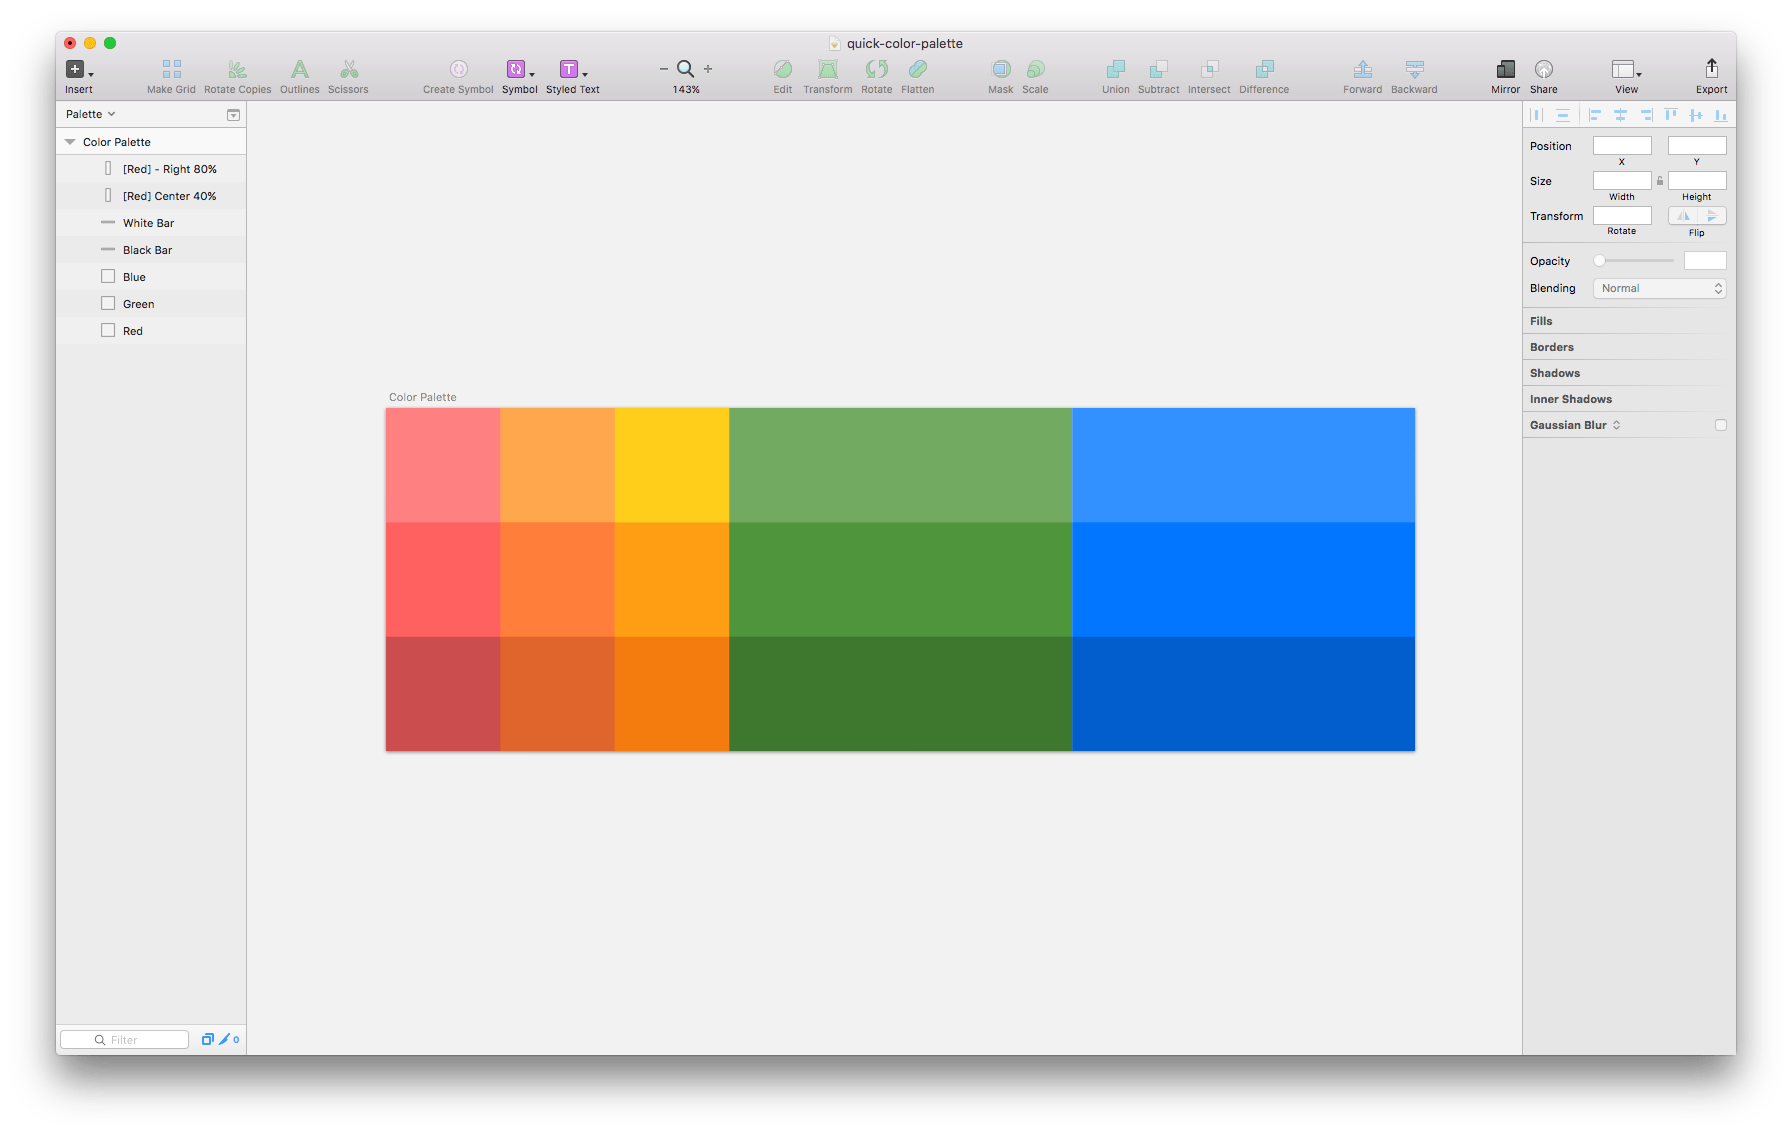
Task: Expand the Fills section header
Action: coord(1541,321)
